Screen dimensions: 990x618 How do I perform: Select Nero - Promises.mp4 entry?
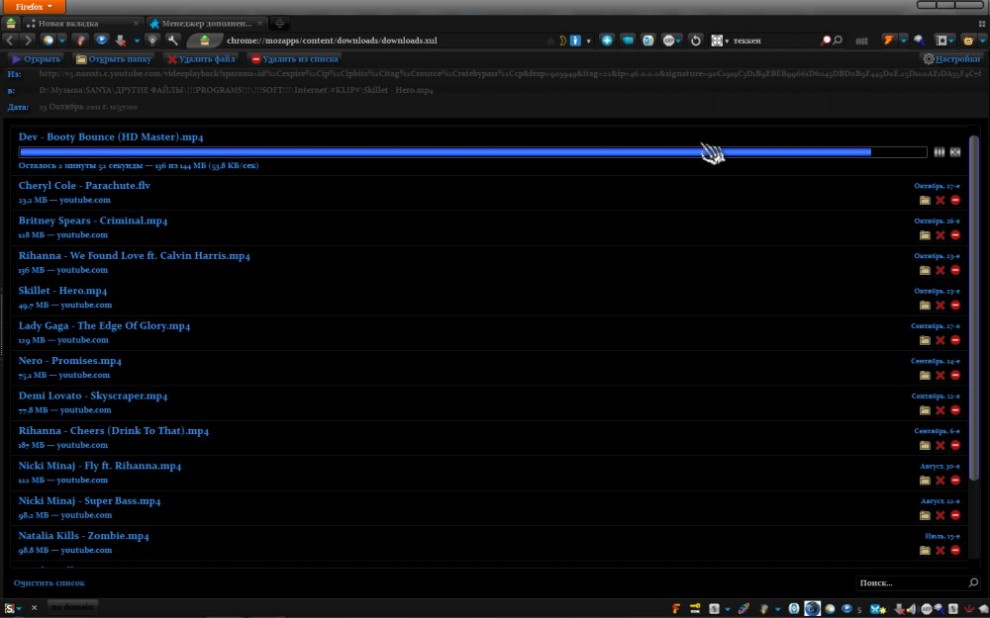click(489, 367)
